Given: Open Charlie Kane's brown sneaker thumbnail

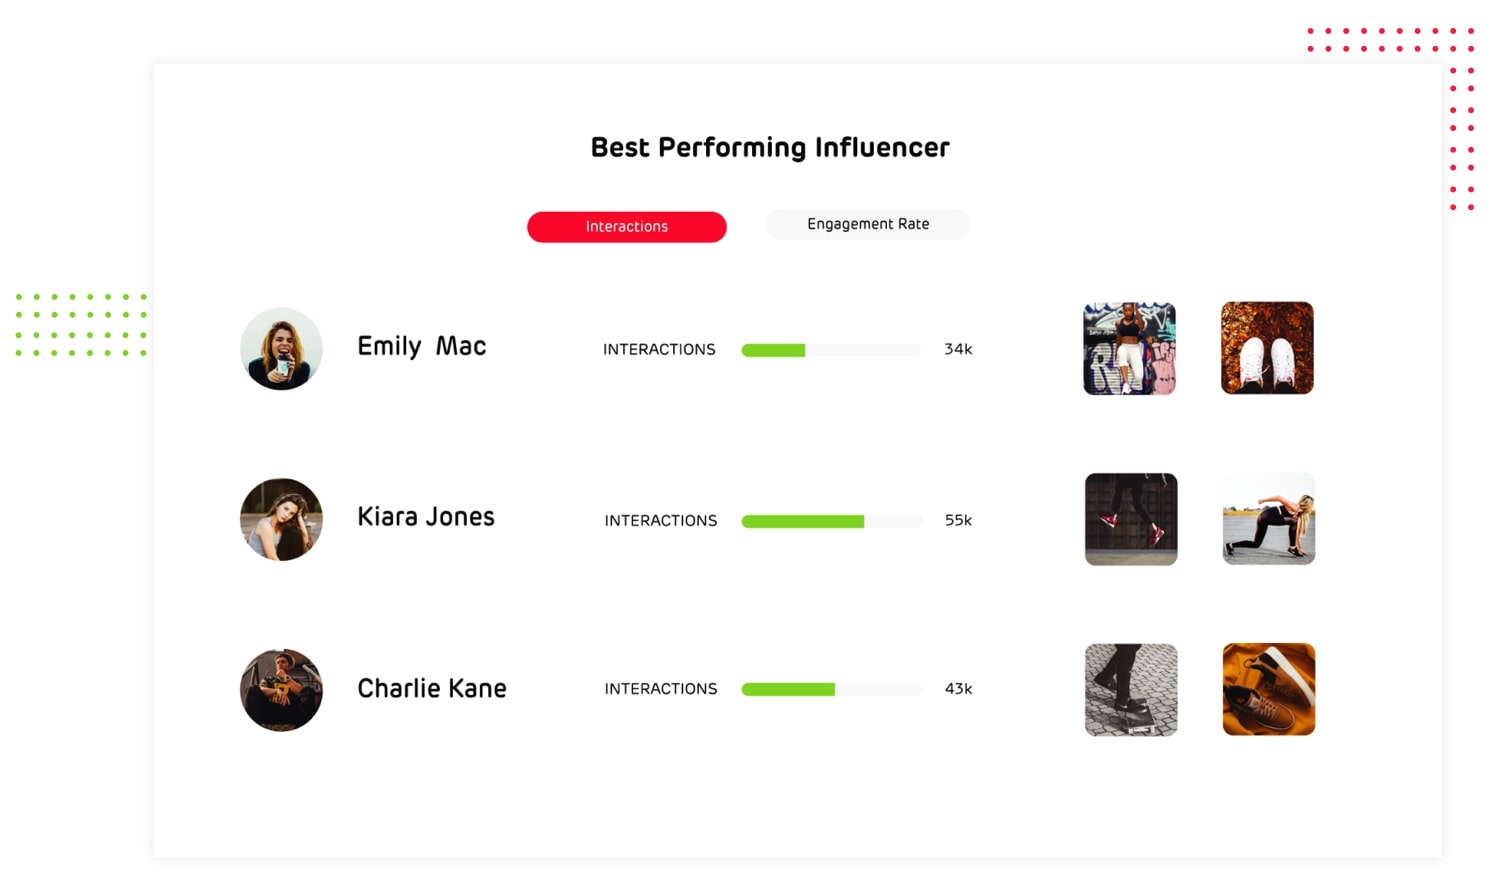Looking at the screenshot, I should 1268,689.
